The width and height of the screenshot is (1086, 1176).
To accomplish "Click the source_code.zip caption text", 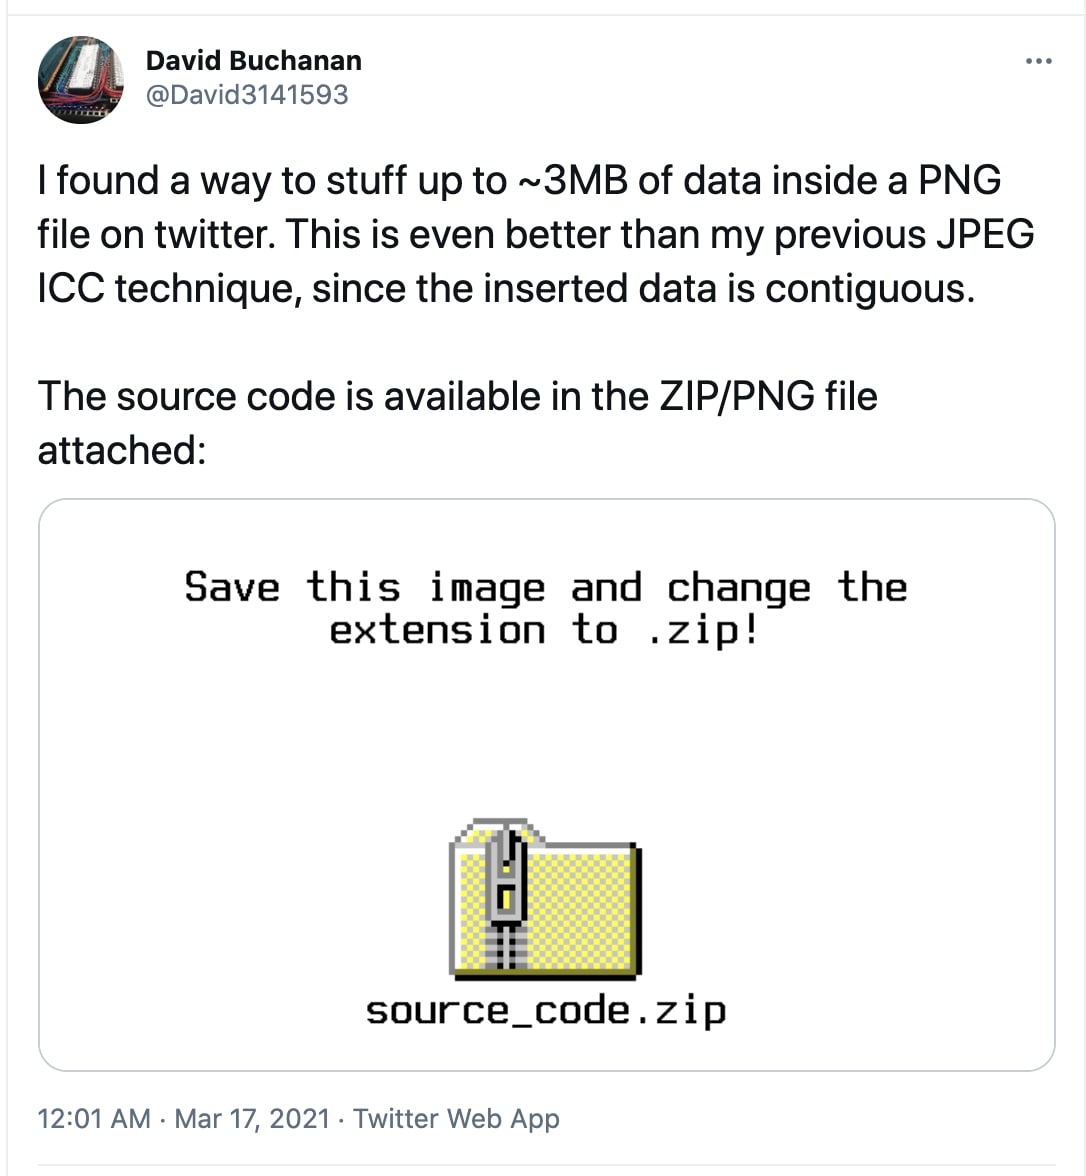I will (546, 1011).
